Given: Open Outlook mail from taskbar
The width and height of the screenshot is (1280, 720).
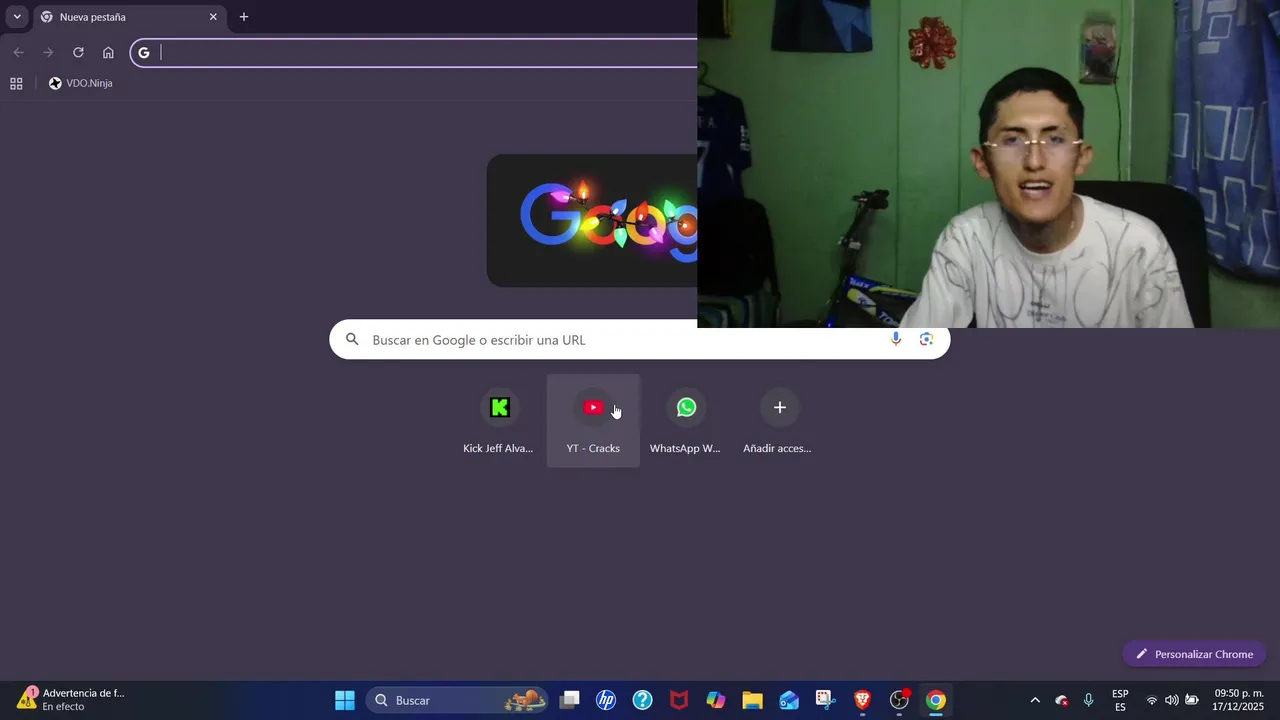Looking at the screenshot, I should (x=789, y=700).
